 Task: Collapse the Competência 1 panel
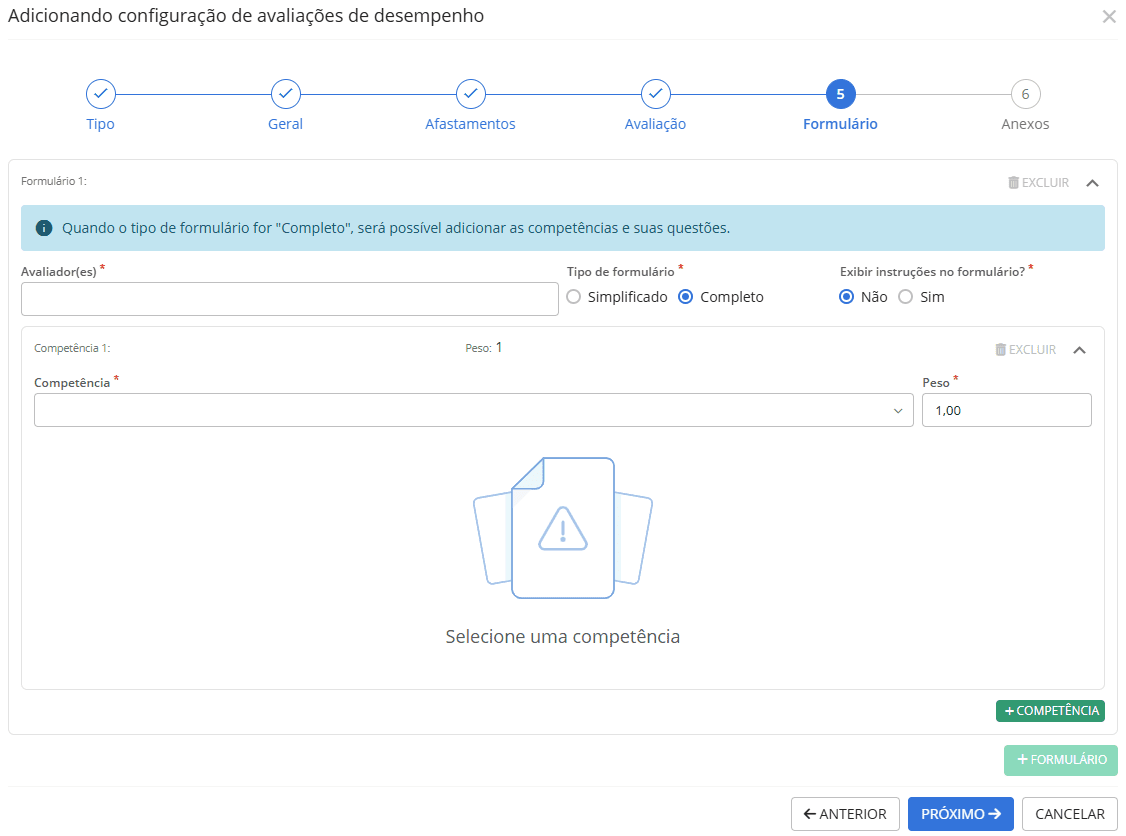(1079, 350)
